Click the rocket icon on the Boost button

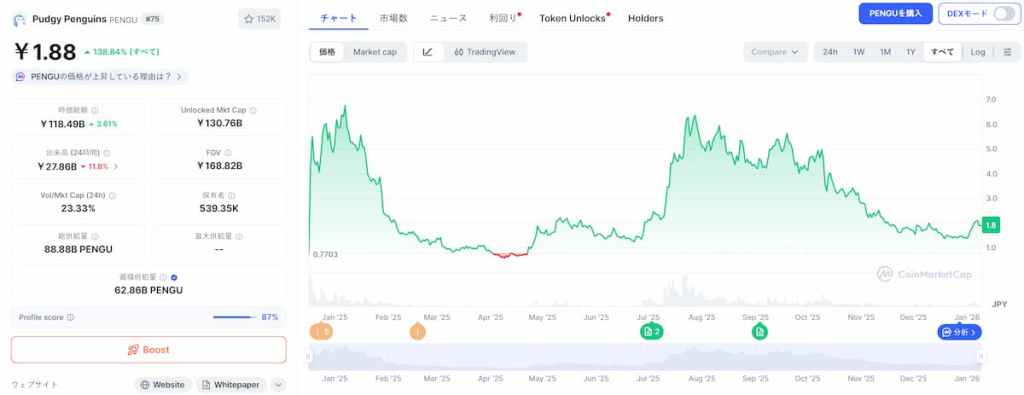pos(133,350)
